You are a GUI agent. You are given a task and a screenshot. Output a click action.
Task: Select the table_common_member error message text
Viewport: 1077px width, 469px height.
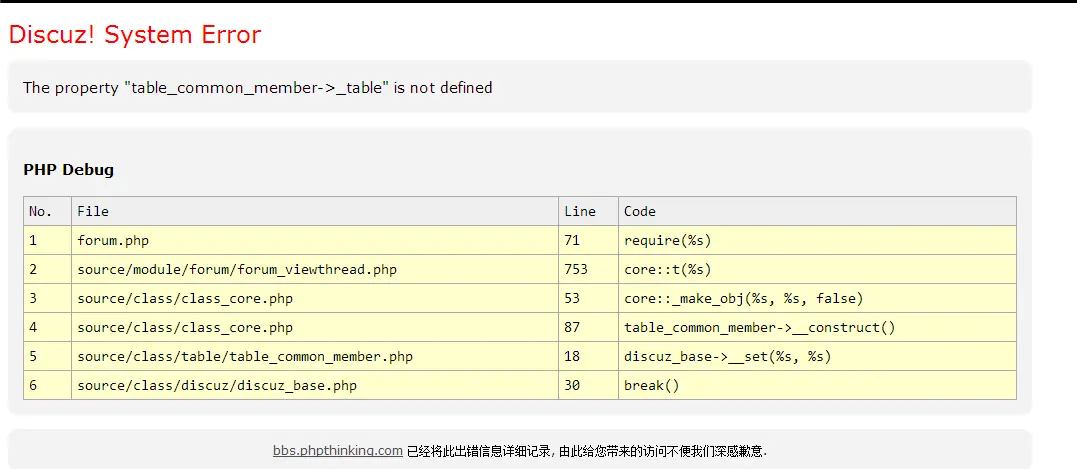(258, 87)
